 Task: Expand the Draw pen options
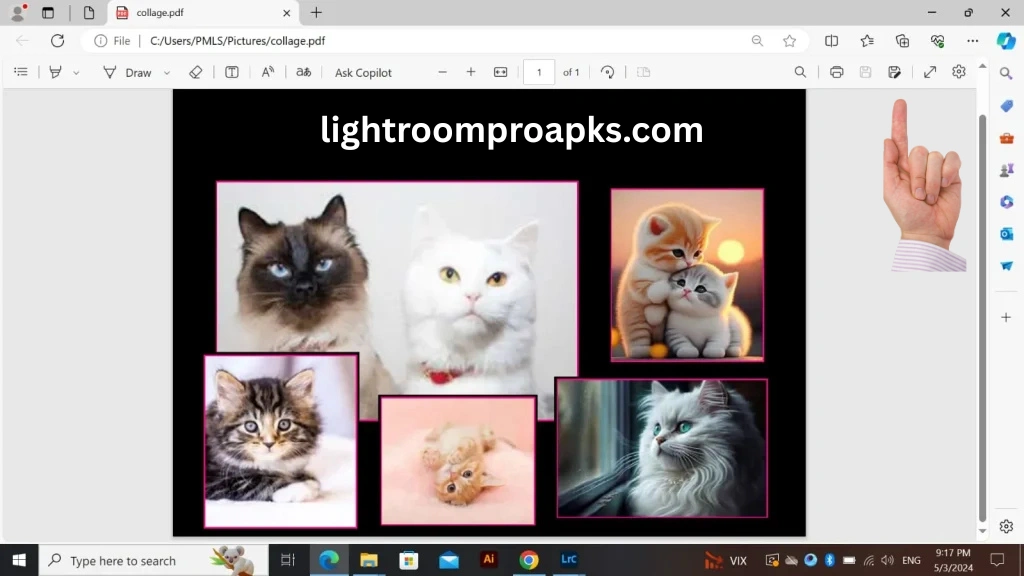point(165,72)
